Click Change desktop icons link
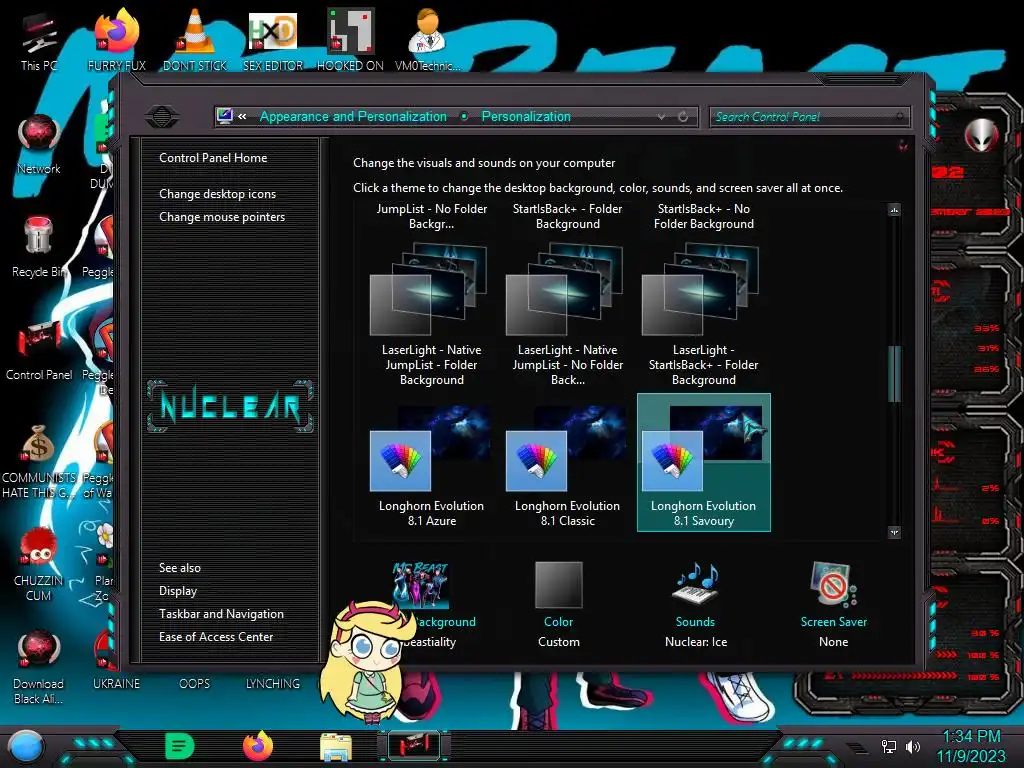Image resolution: width=1024 pixels, height=768 pixels. [217, 194]
